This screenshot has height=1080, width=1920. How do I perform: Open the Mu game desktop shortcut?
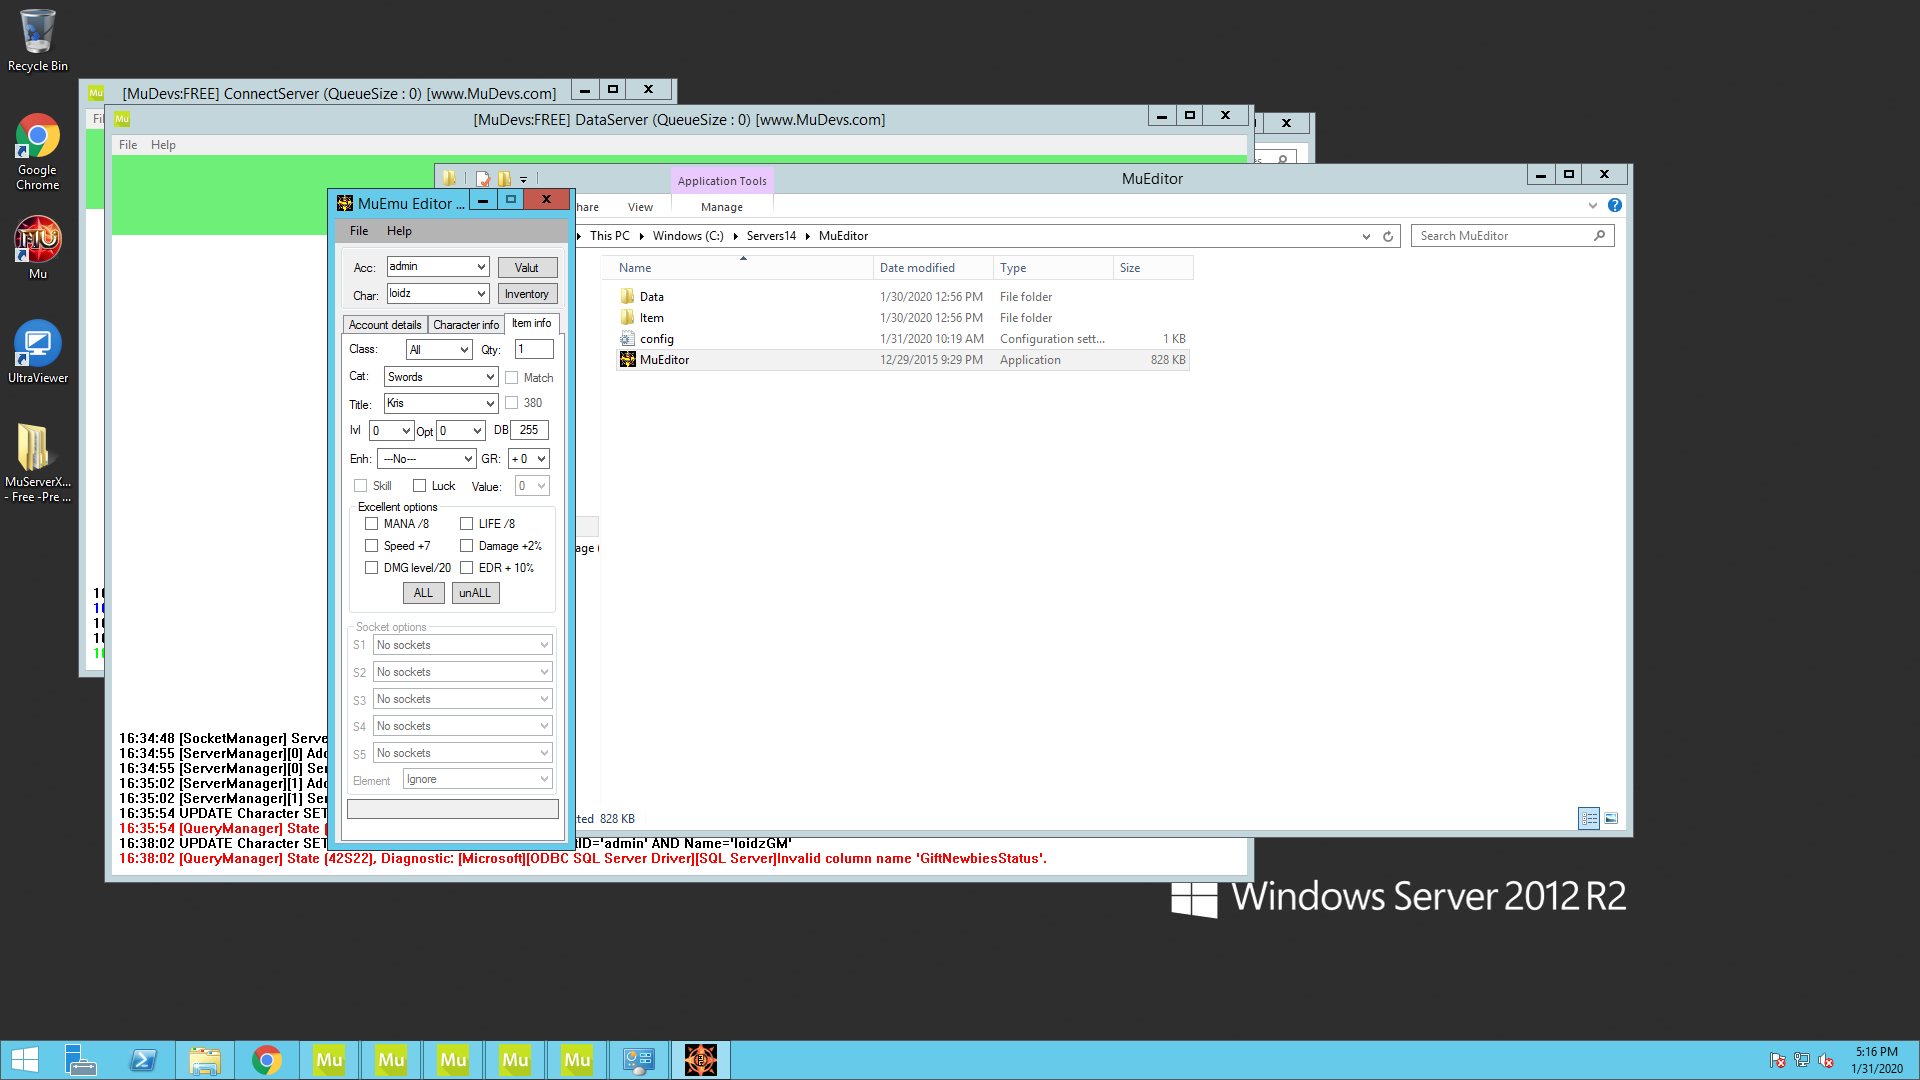coord(38,247)
